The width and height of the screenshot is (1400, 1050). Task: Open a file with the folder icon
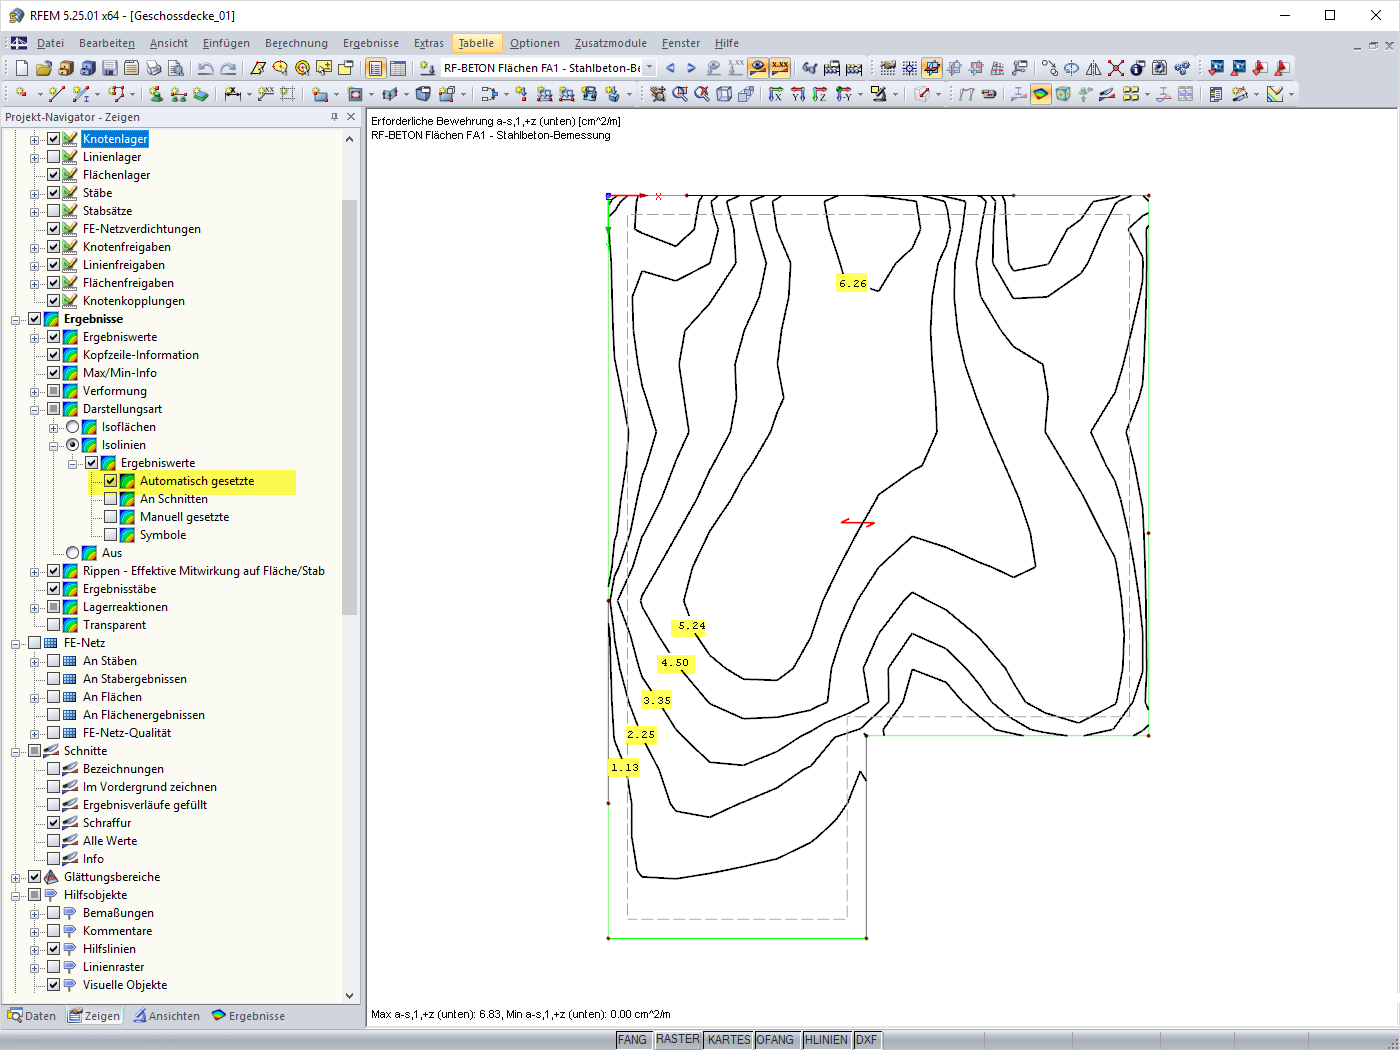(43, 68)
